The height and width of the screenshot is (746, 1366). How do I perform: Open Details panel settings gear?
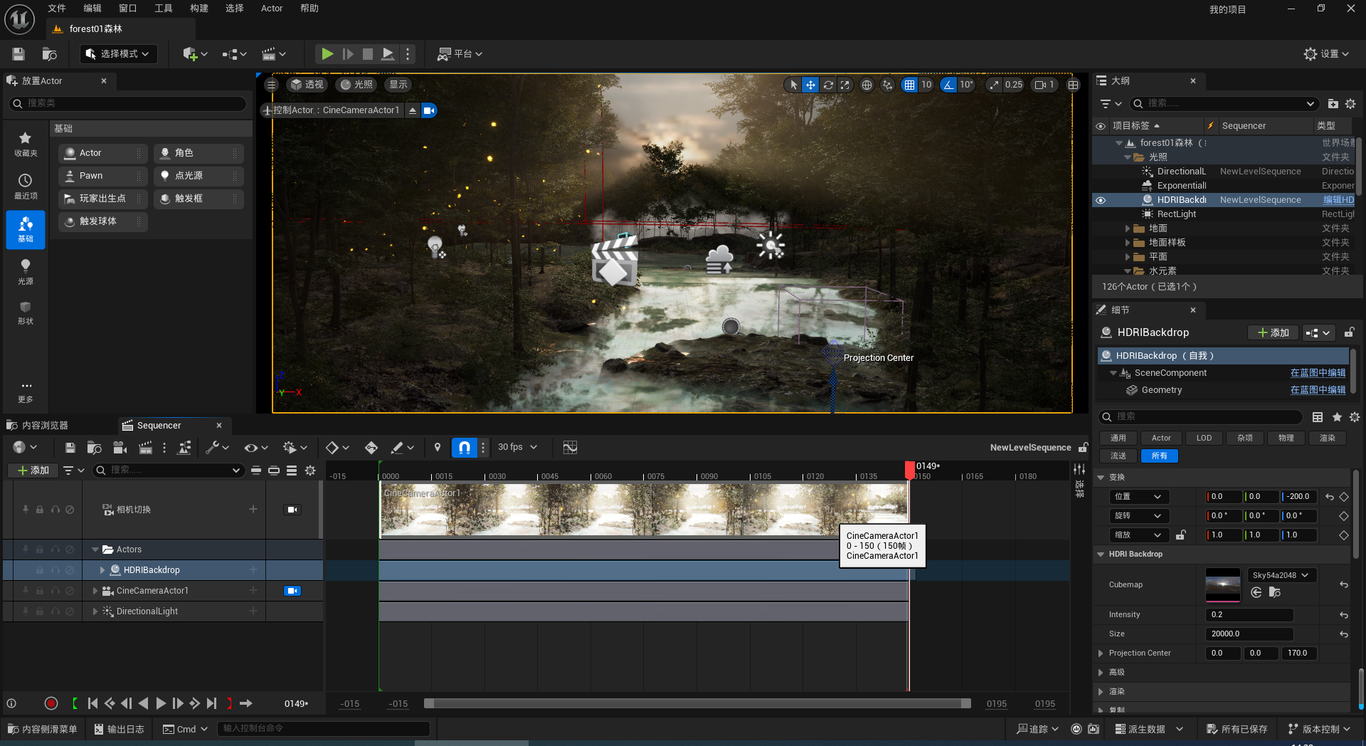1355,417
